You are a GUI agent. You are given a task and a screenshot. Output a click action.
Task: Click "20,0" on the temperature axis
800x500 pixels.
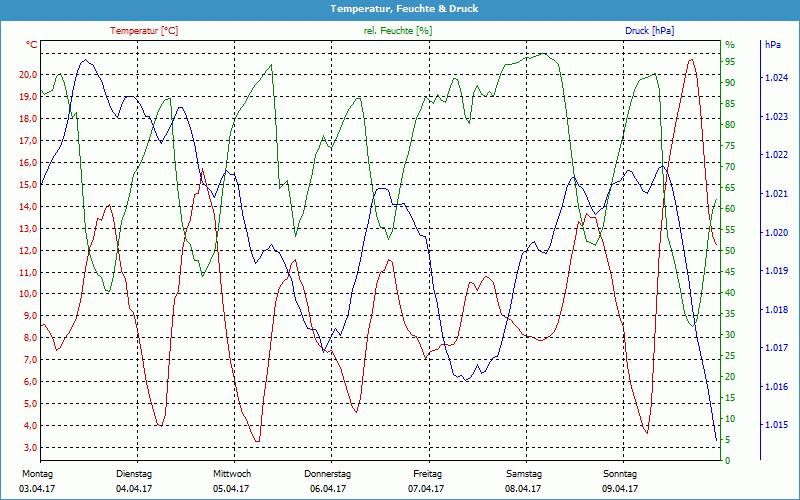click(x=28, y=74)
